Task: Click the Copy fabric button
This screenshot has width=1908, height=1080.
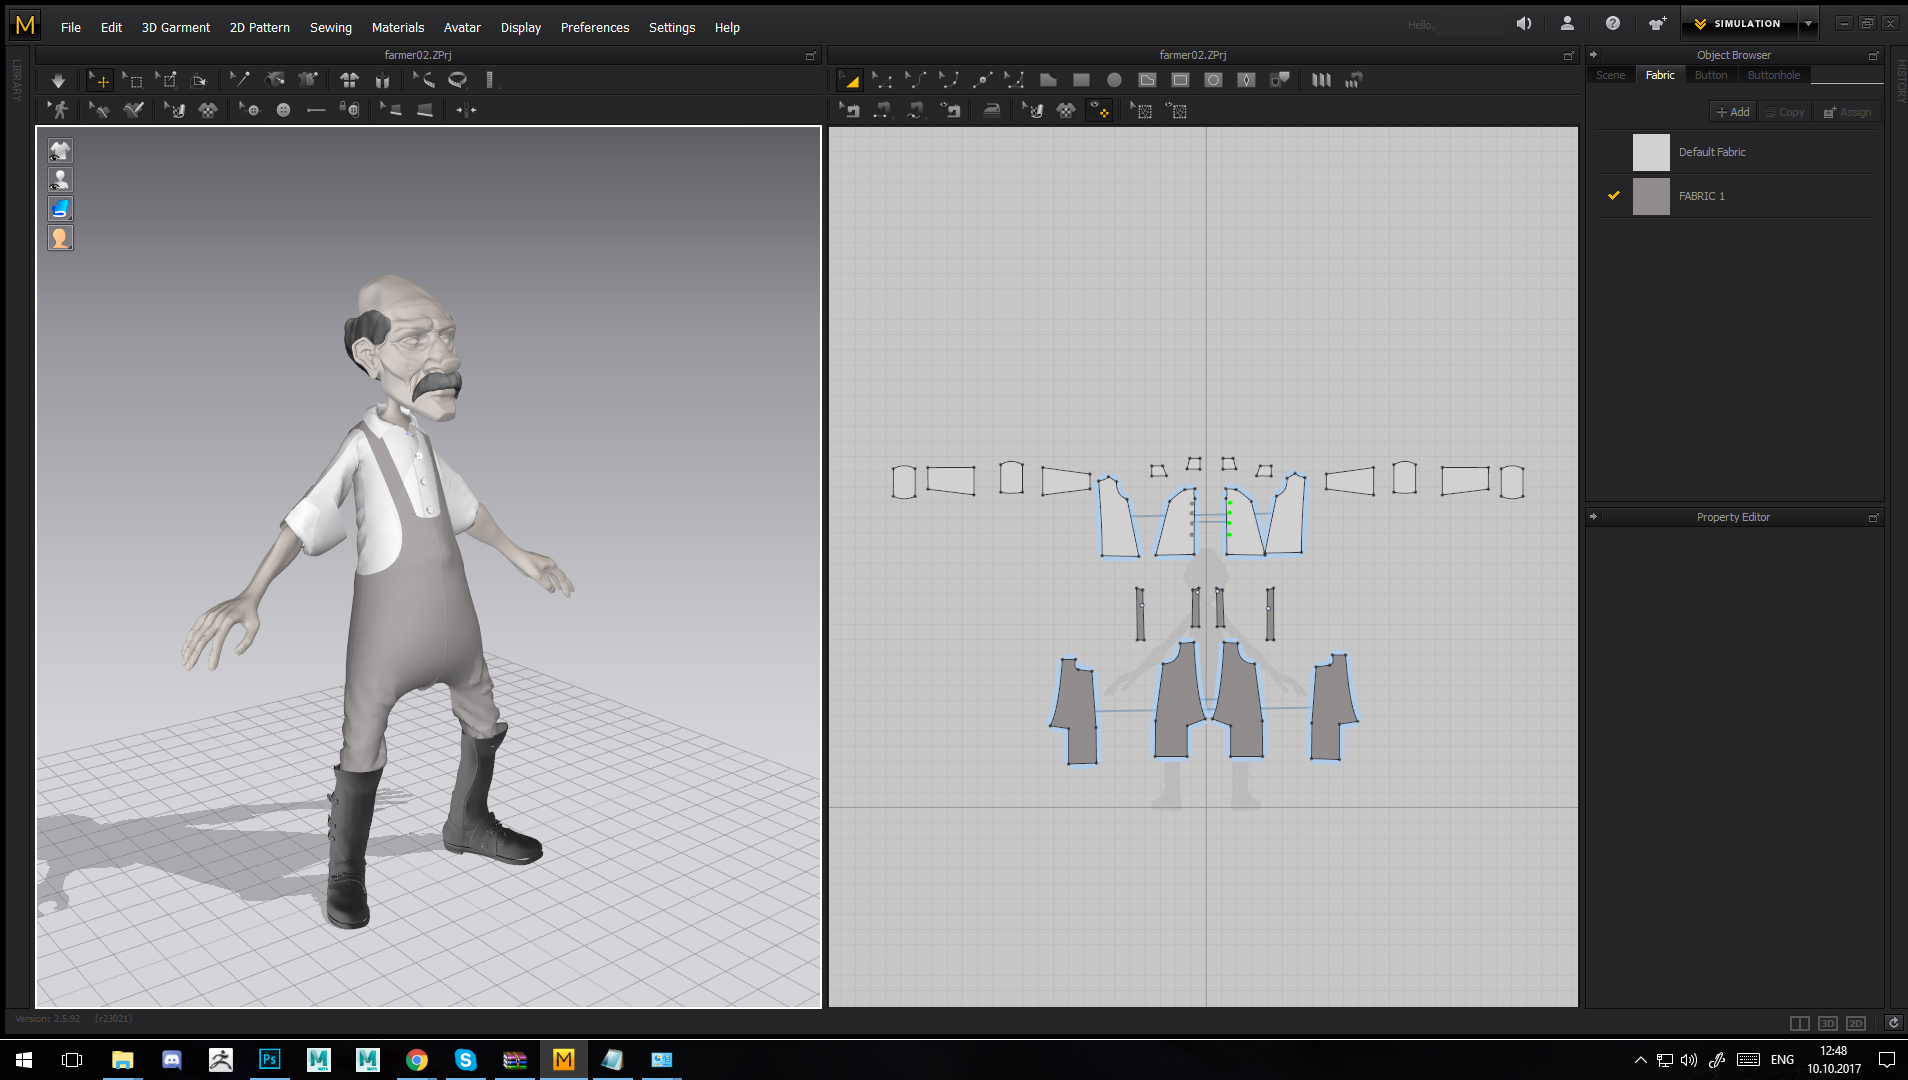Action: pyautogui.click(x=1784, y=112)
